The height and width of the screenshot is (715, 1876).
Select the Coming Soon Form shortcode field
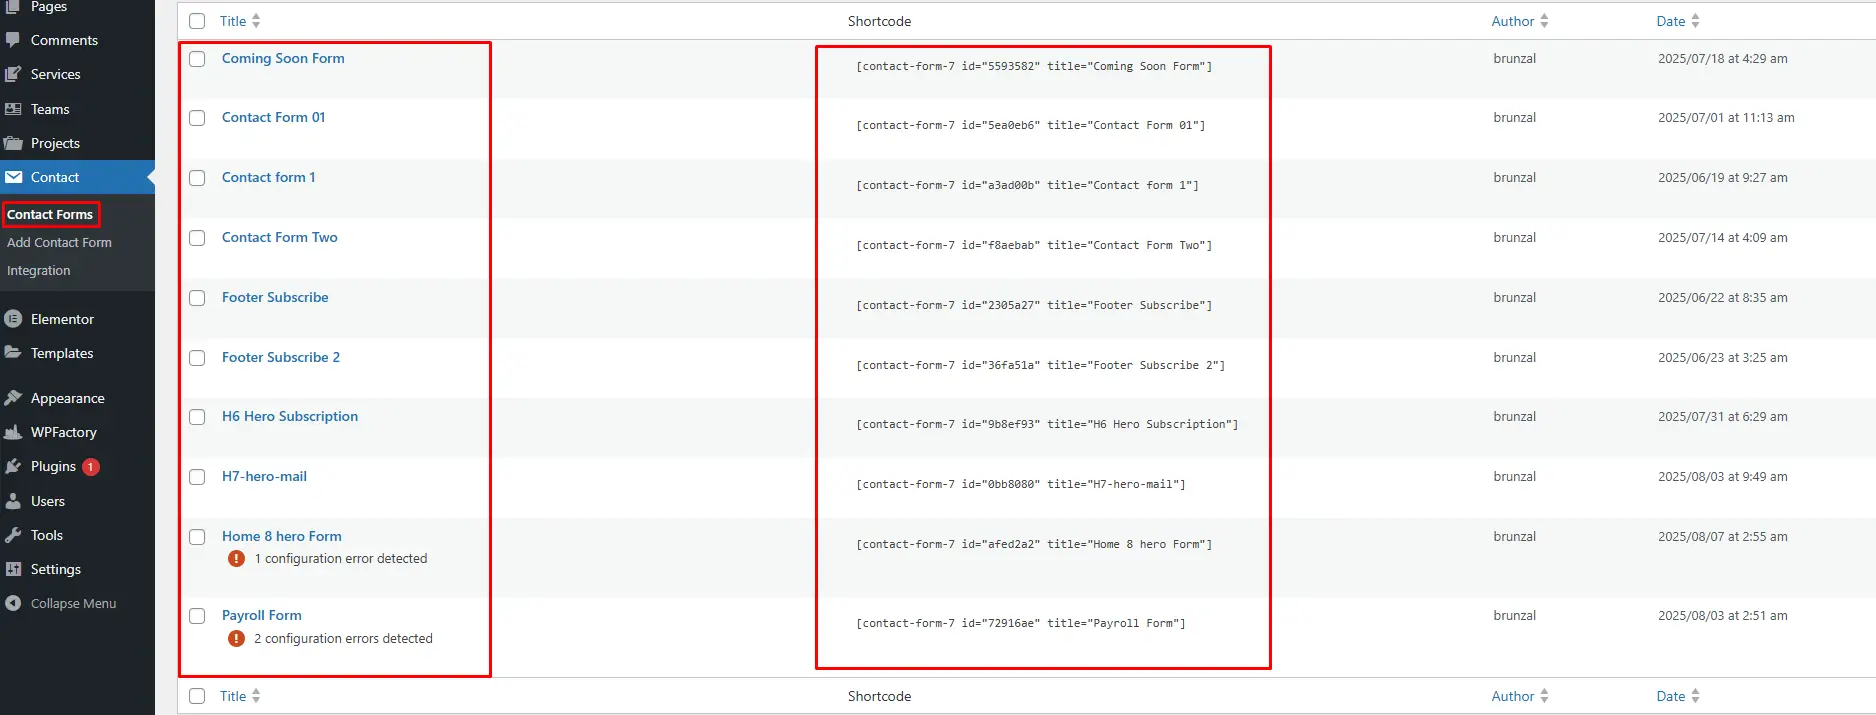[x=1034, y=66]
